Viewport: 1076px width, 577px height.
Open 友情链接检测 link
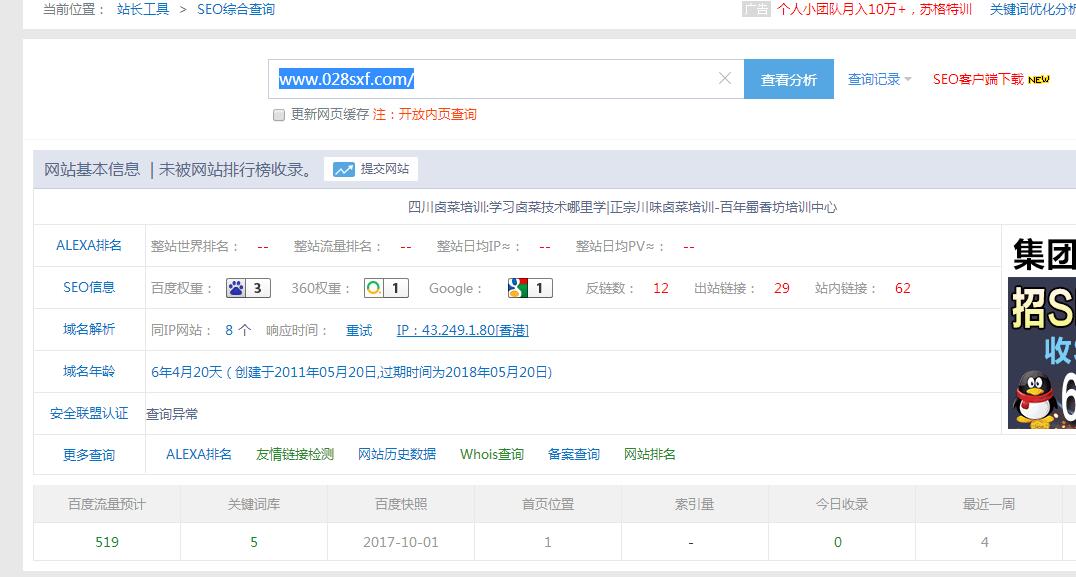click(x=295, y=454)
